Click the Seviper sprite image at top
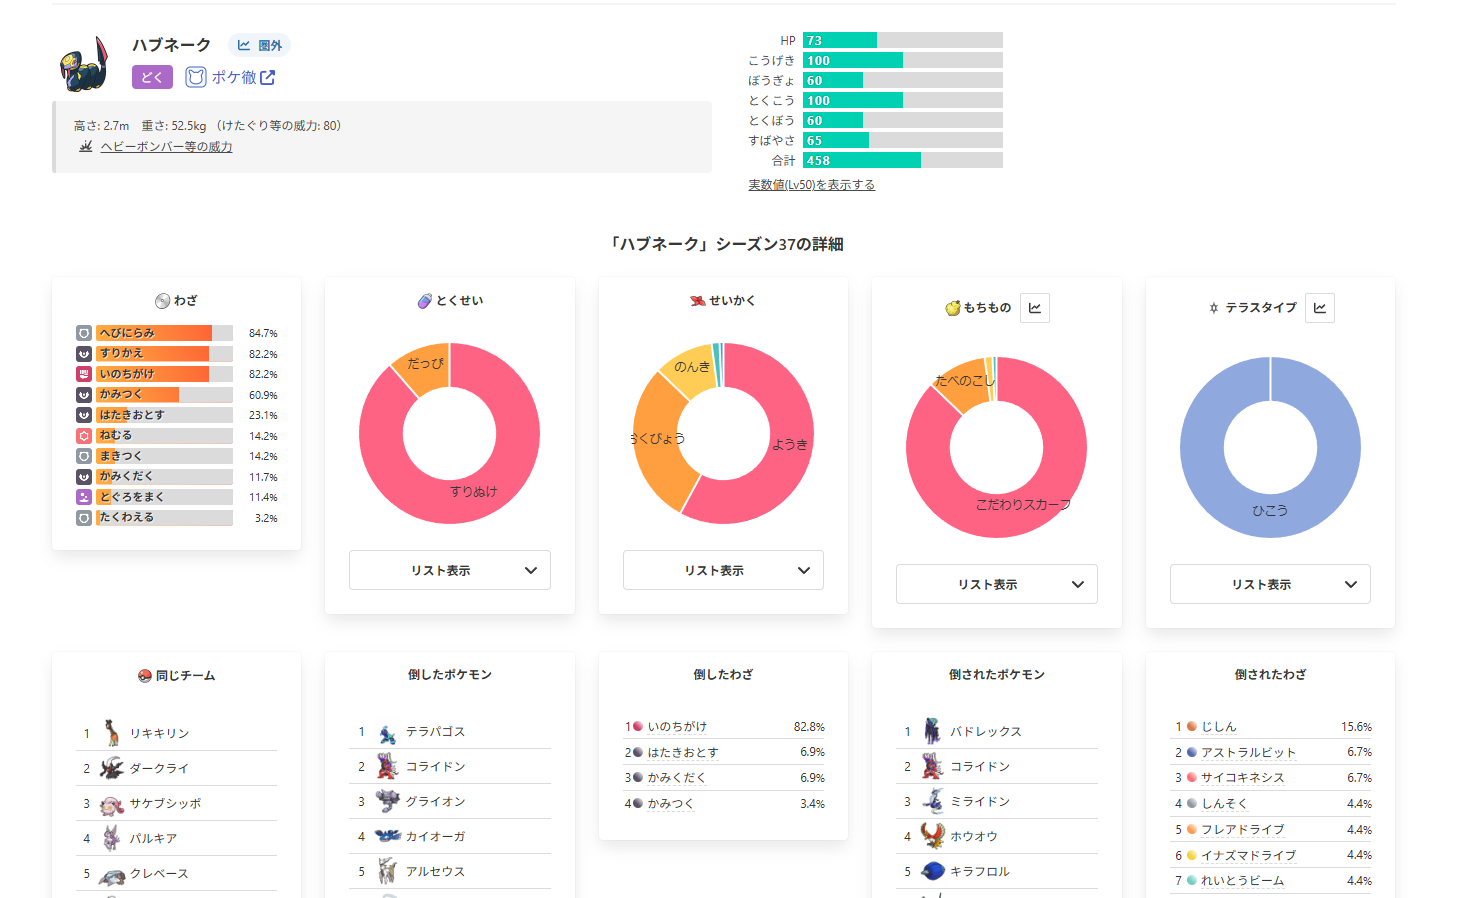 click(x=84, y=64)
